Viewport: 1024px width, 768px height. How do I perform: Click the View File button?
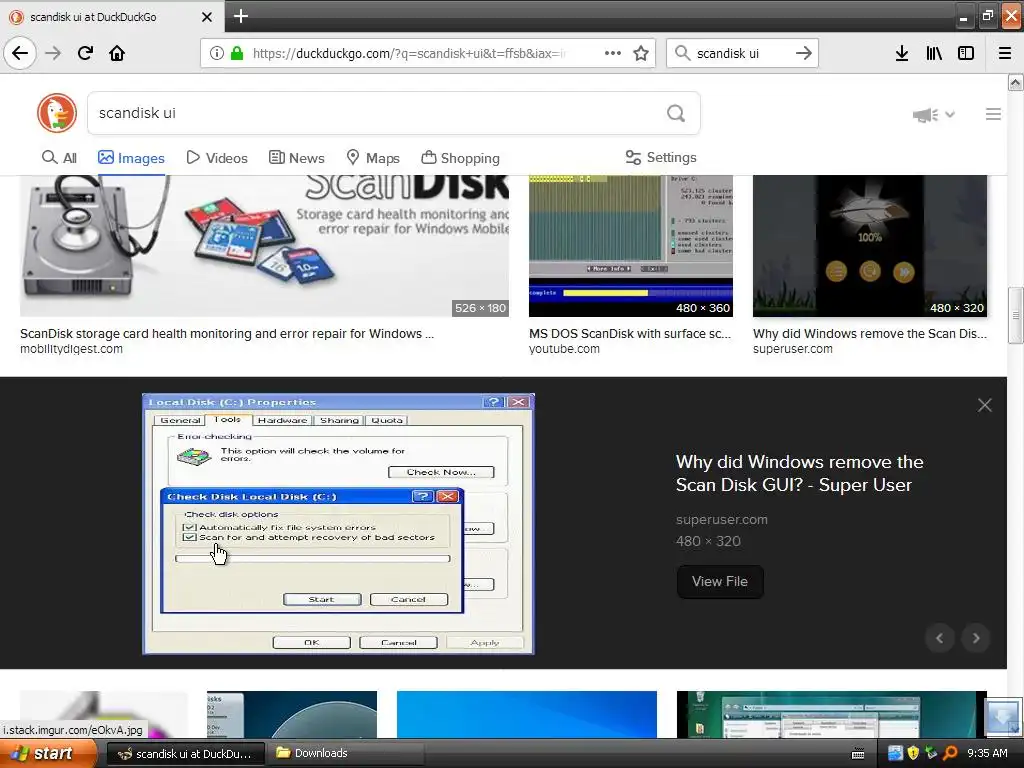tap(720, 581)
